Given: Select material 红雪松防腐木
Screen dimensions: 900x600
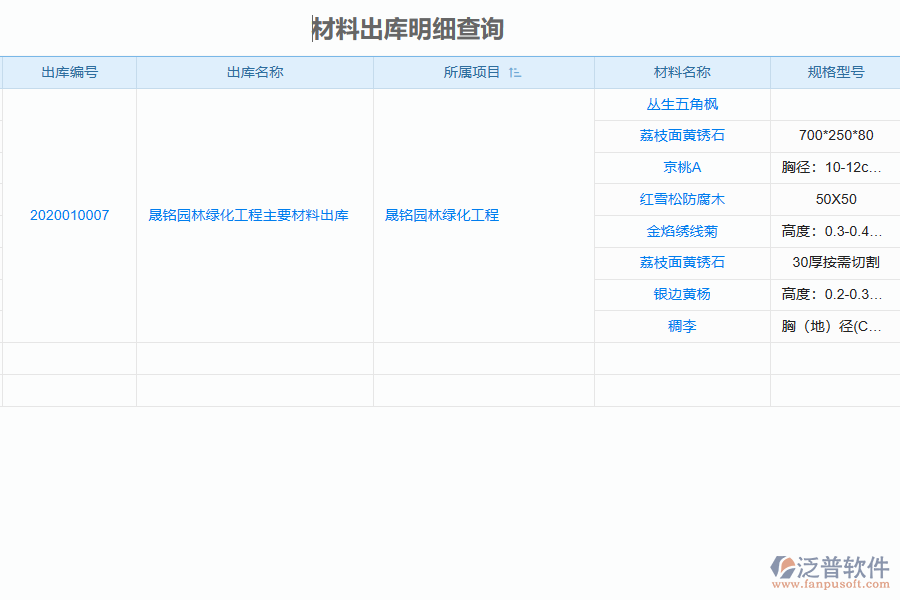Looking at the screenshot, I should [x=683, y=199].
